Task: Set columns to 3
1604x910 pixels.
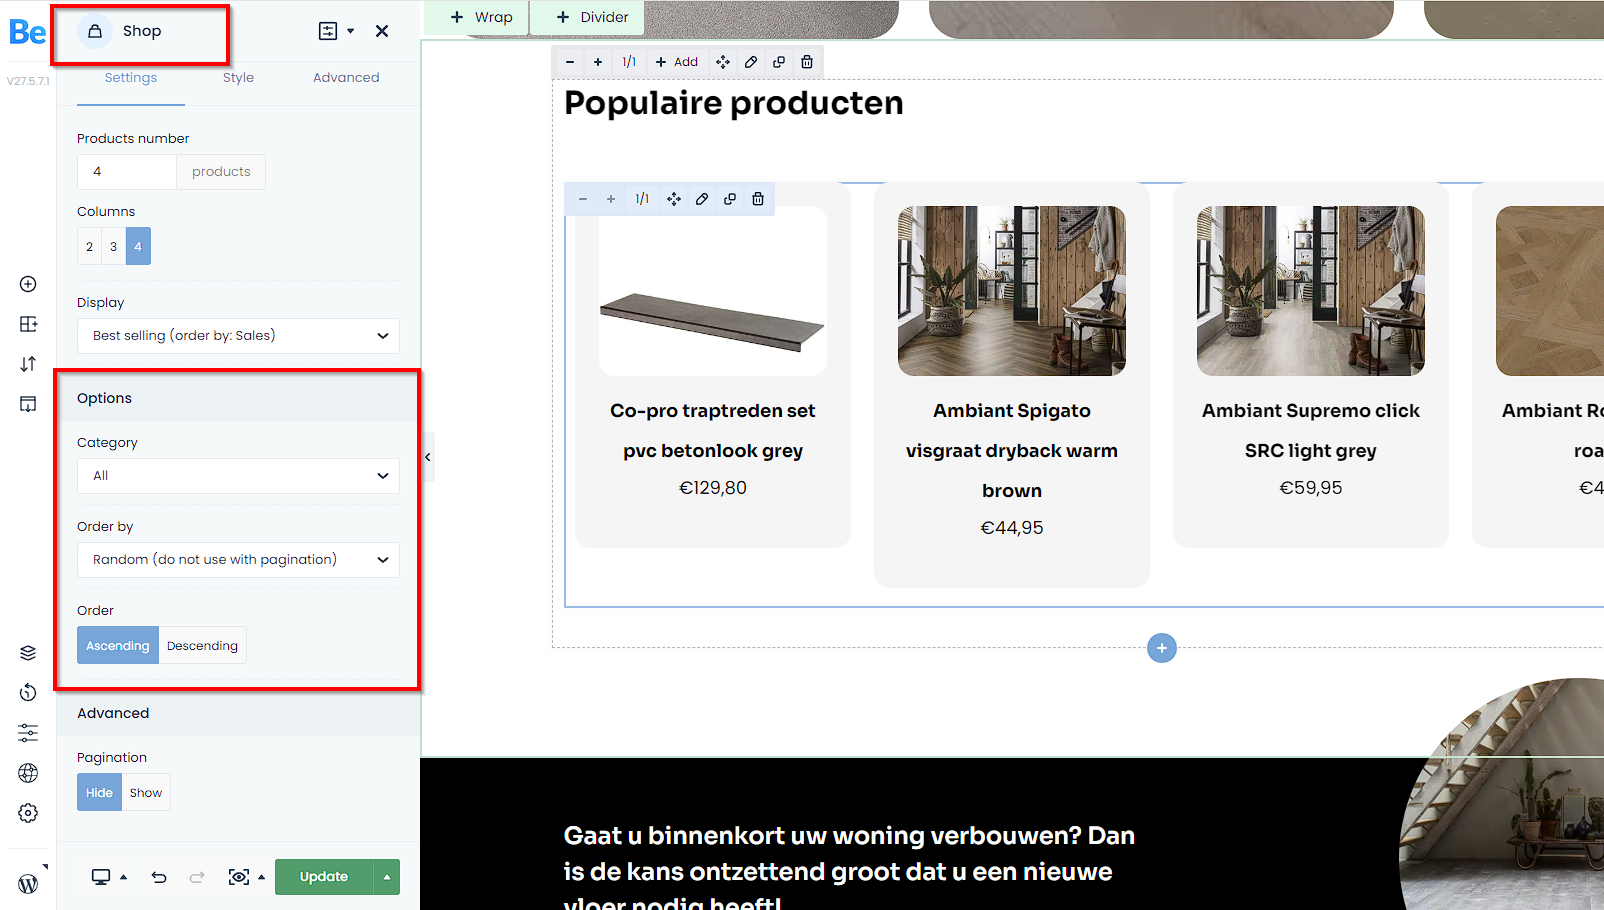Action: click(113, 246)
